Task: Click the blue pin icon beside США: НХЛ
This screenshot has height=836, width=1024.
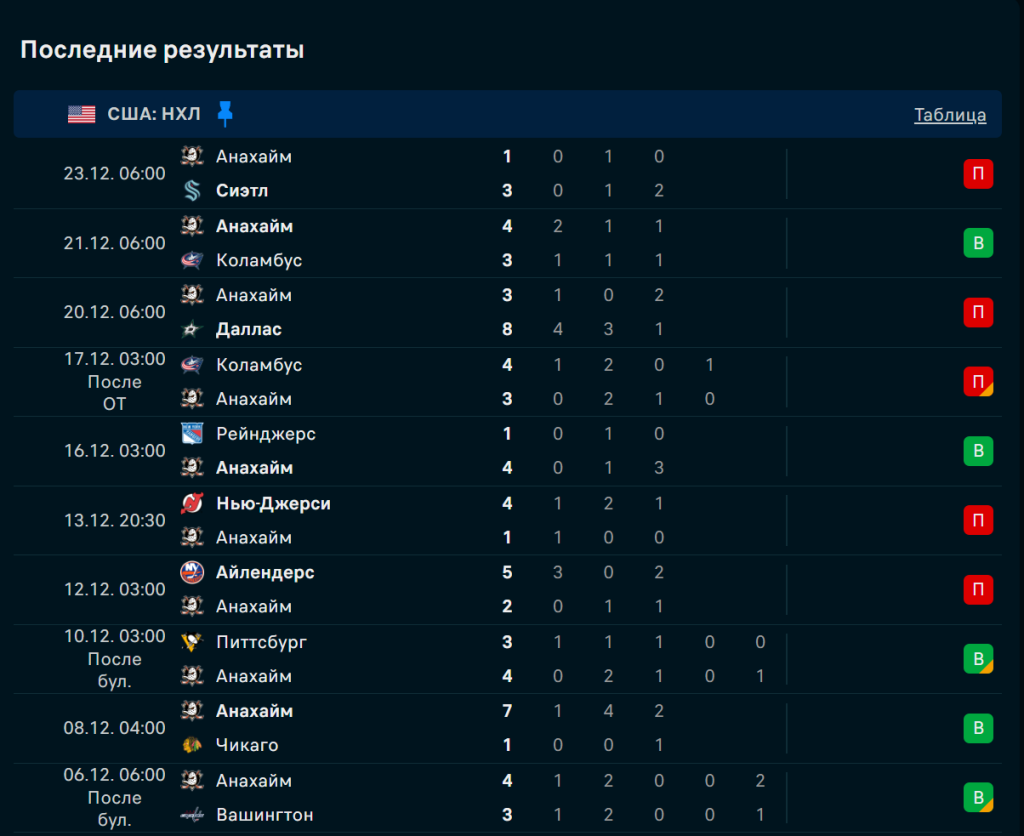Action: 225,113
